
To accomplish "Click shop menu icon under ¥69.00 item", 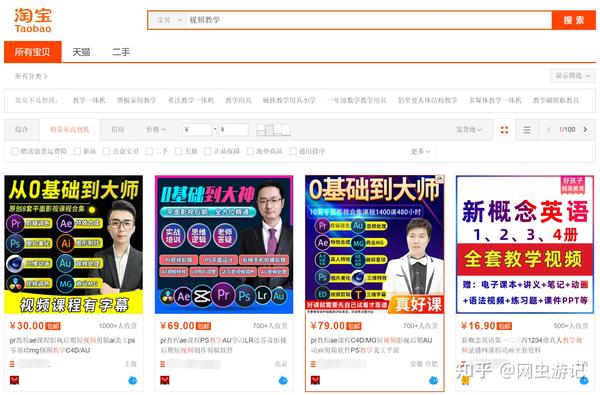I will [x=163, y=364].
